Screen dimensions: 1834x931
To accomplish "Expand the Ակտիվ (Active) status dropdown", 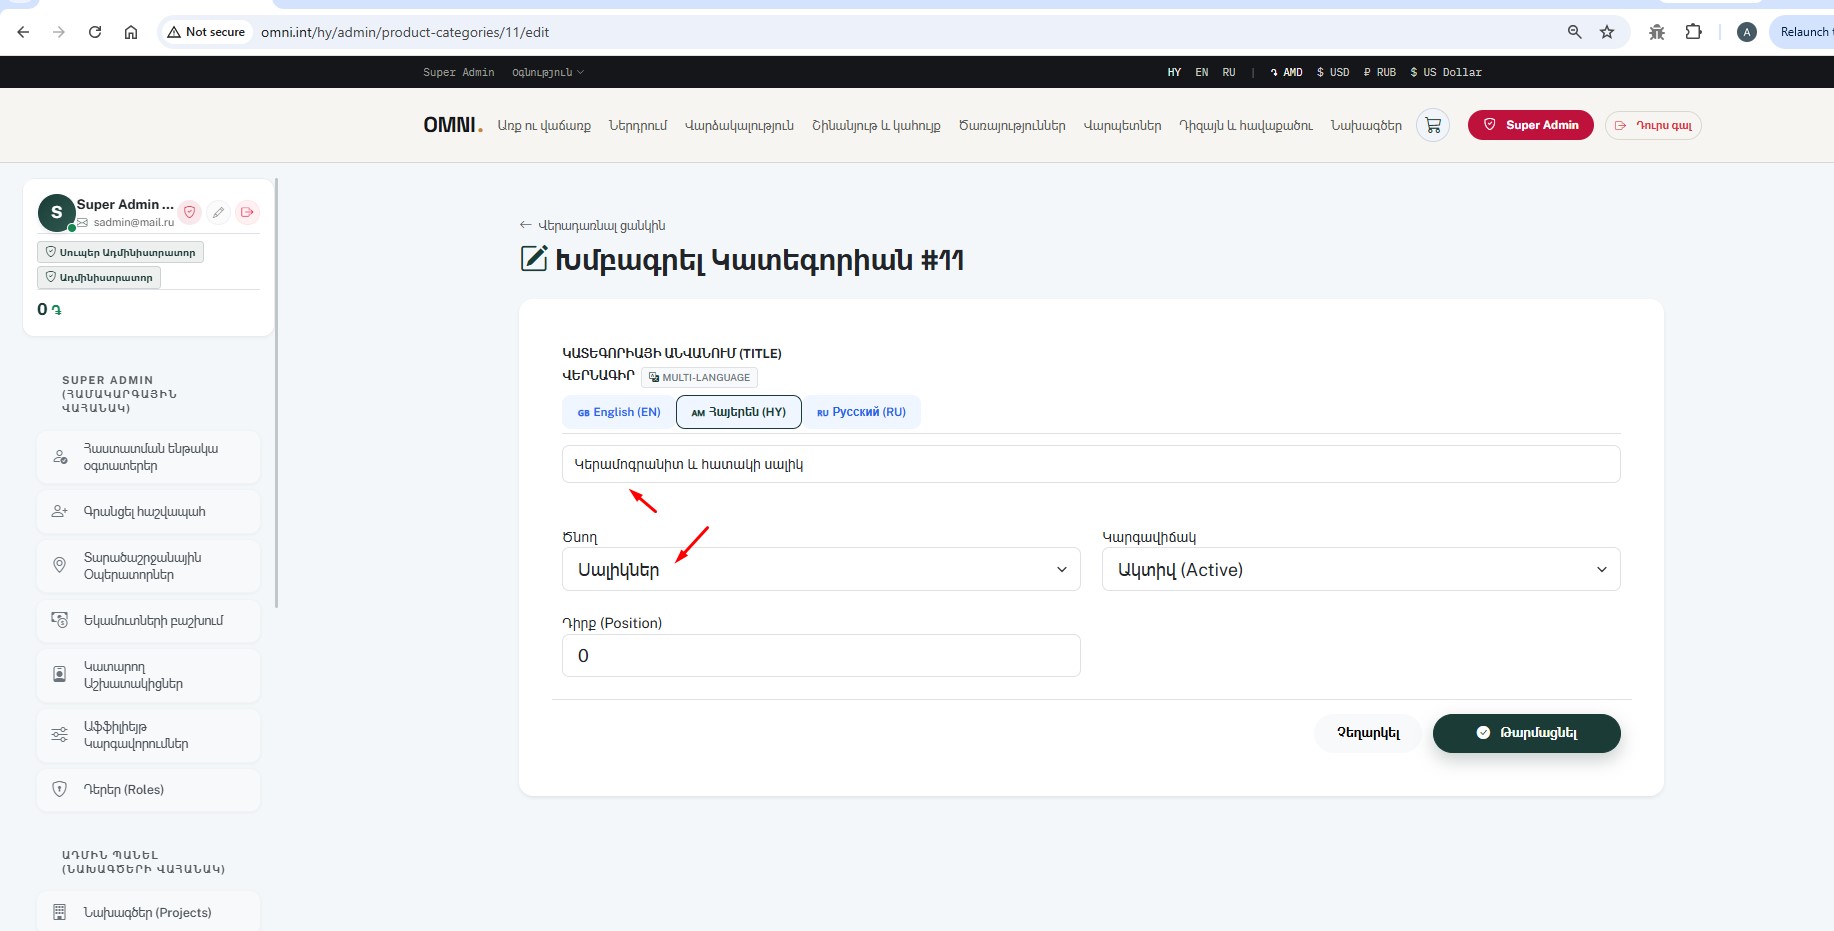I will (1361, 569).
